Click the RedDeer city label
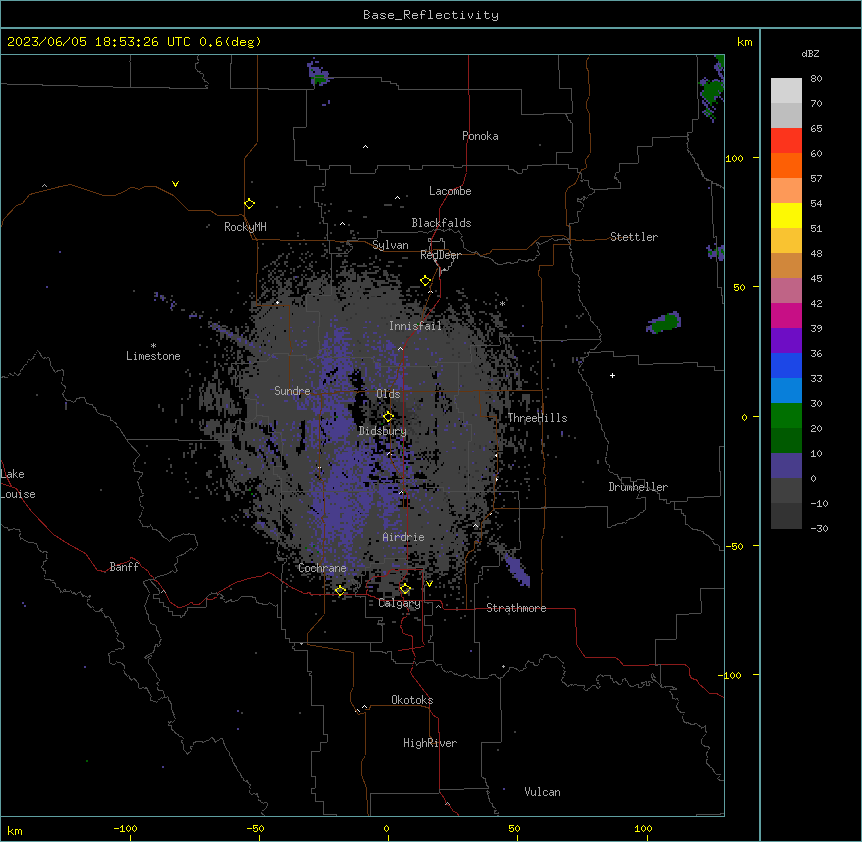This screenshot has height=842, width=862. click(440, 255)
